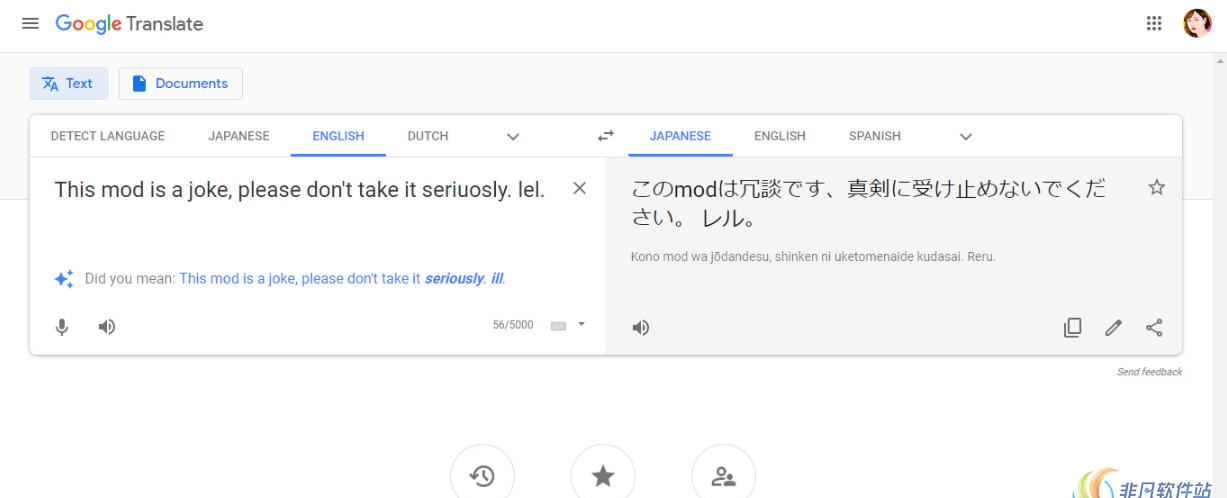The width and height of the screenshot is (1227, 498).
Task: Clear the source text with X
Action: tap(579, 188)
